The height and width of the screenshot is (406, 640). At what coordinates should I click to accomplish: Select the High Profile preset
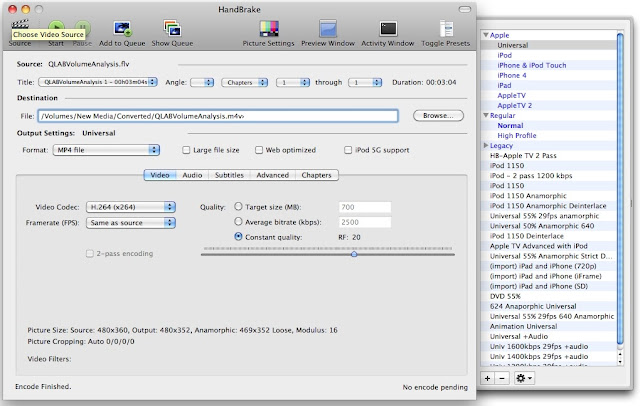[x=517, y=135]
